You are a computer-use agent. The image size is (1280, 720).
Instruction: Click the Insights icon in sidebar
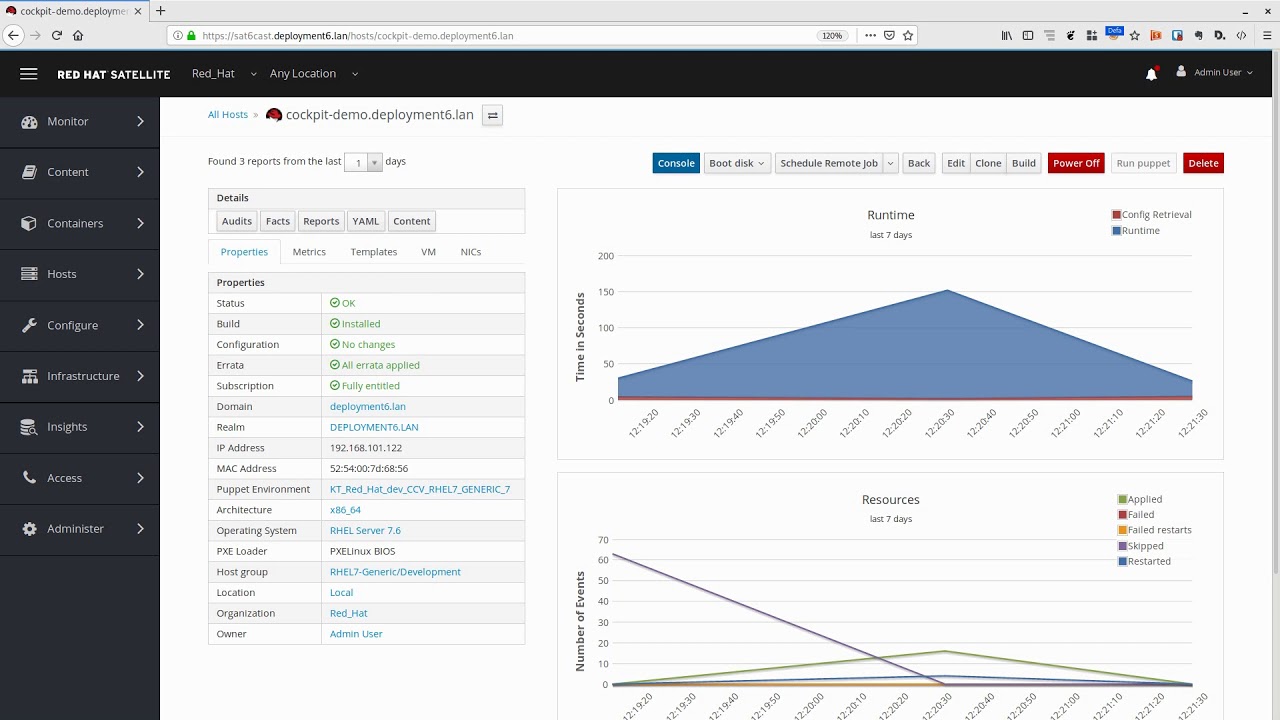click(x=29, y=427)
